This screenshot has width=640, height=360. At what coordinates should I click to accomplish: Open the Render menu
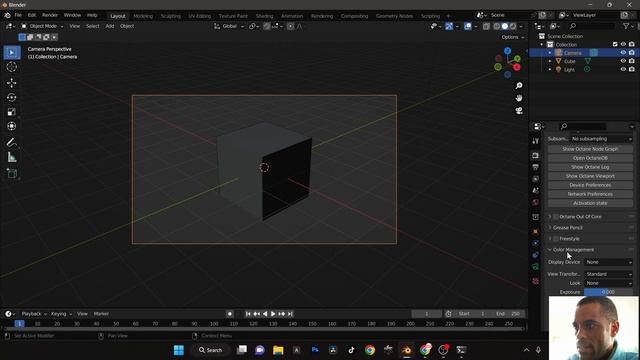pyautogui.click(x=50, y=15)
